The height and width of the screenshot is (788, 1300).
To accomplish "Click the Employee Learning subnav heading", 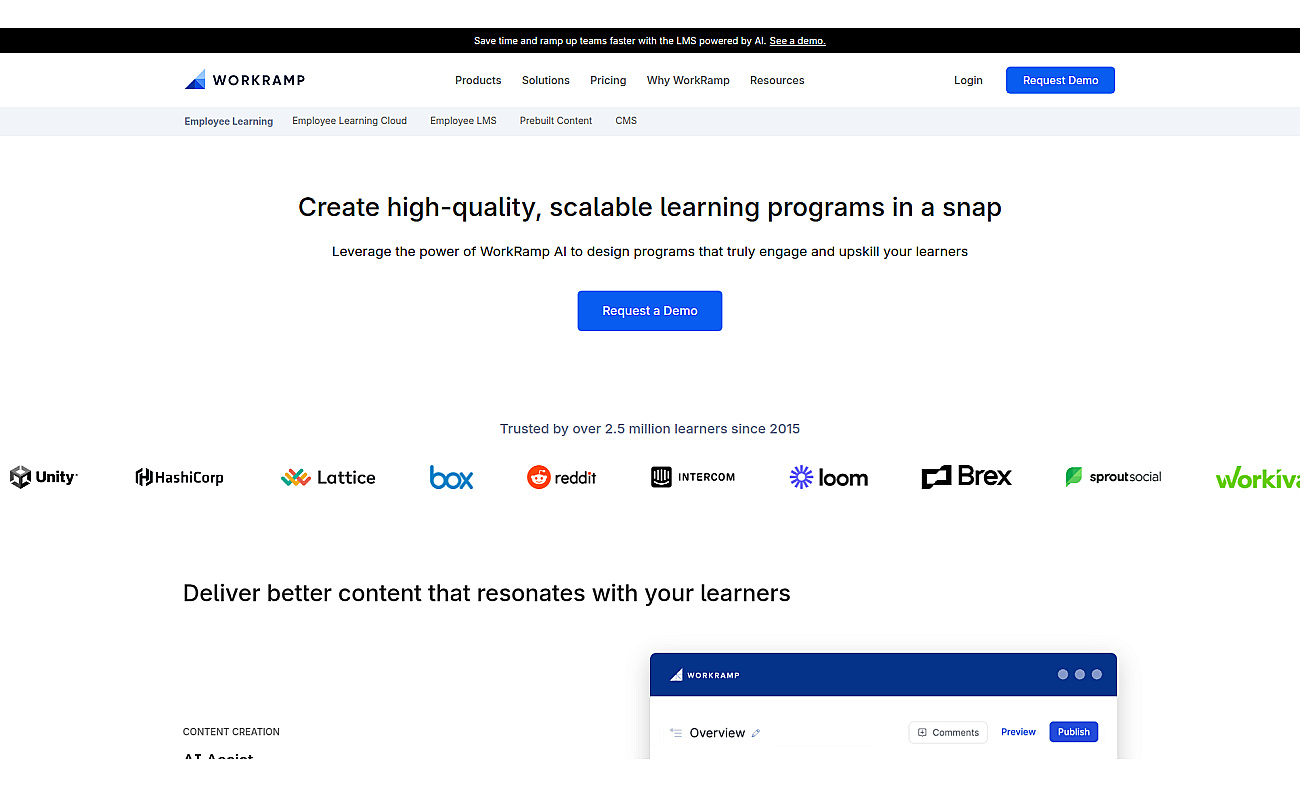I will click(x=229, y=121).
